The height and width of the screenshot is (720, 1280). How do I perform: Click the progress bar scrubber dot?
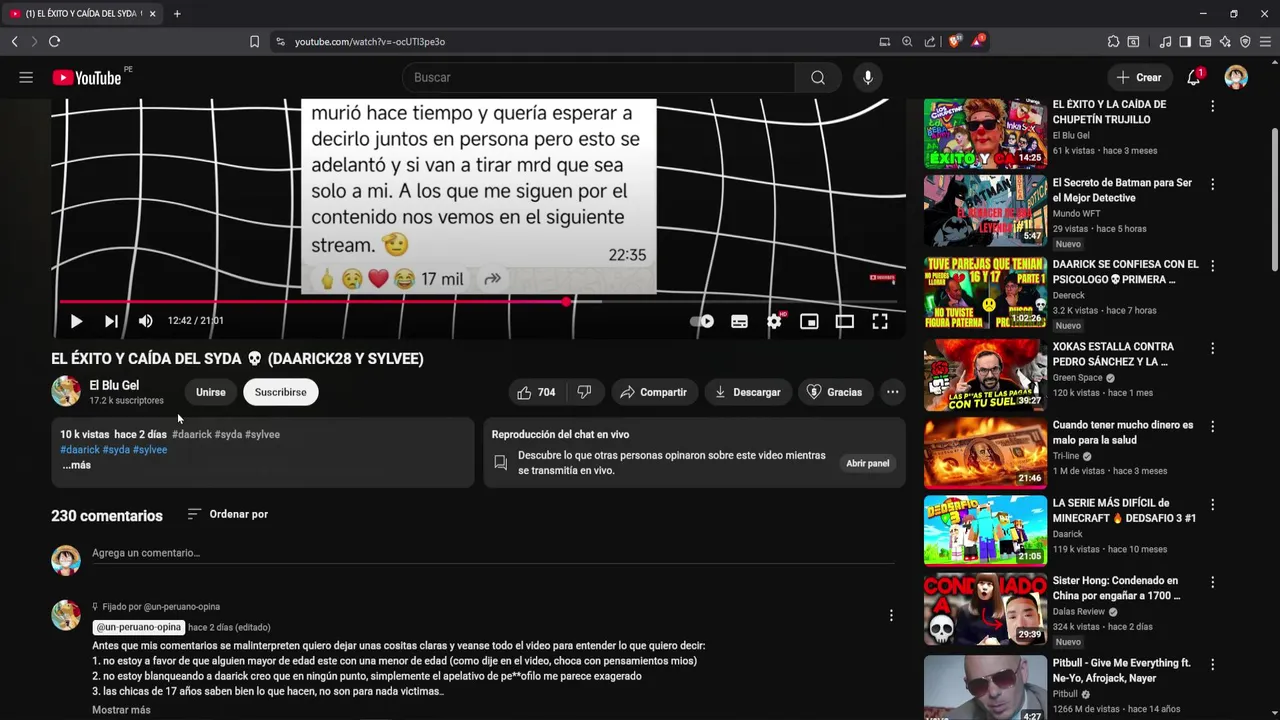coord(566,301)
